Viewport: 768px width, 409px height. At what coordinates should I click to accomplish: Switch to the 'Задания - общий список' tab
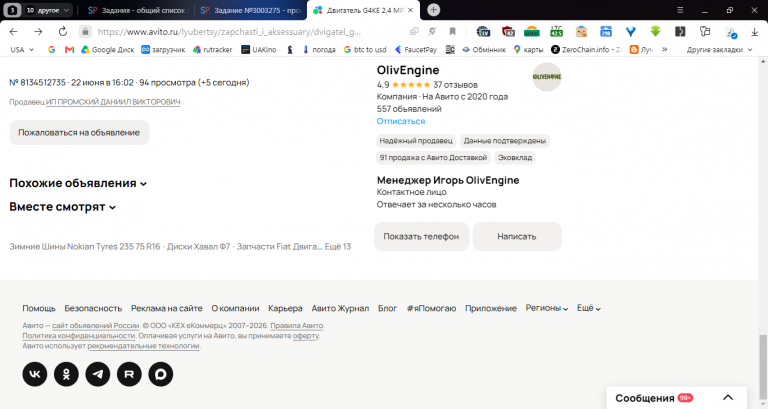click(138, 10)
